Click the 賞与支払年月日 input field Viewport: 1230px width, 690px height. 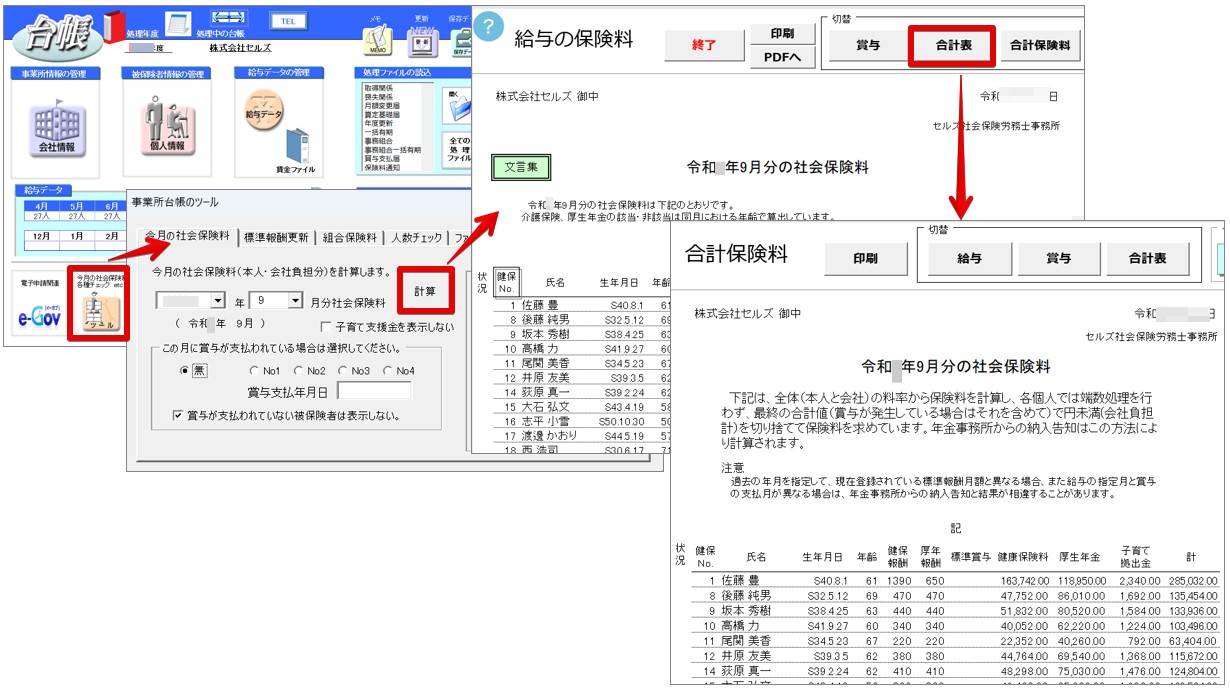point(373,391)
